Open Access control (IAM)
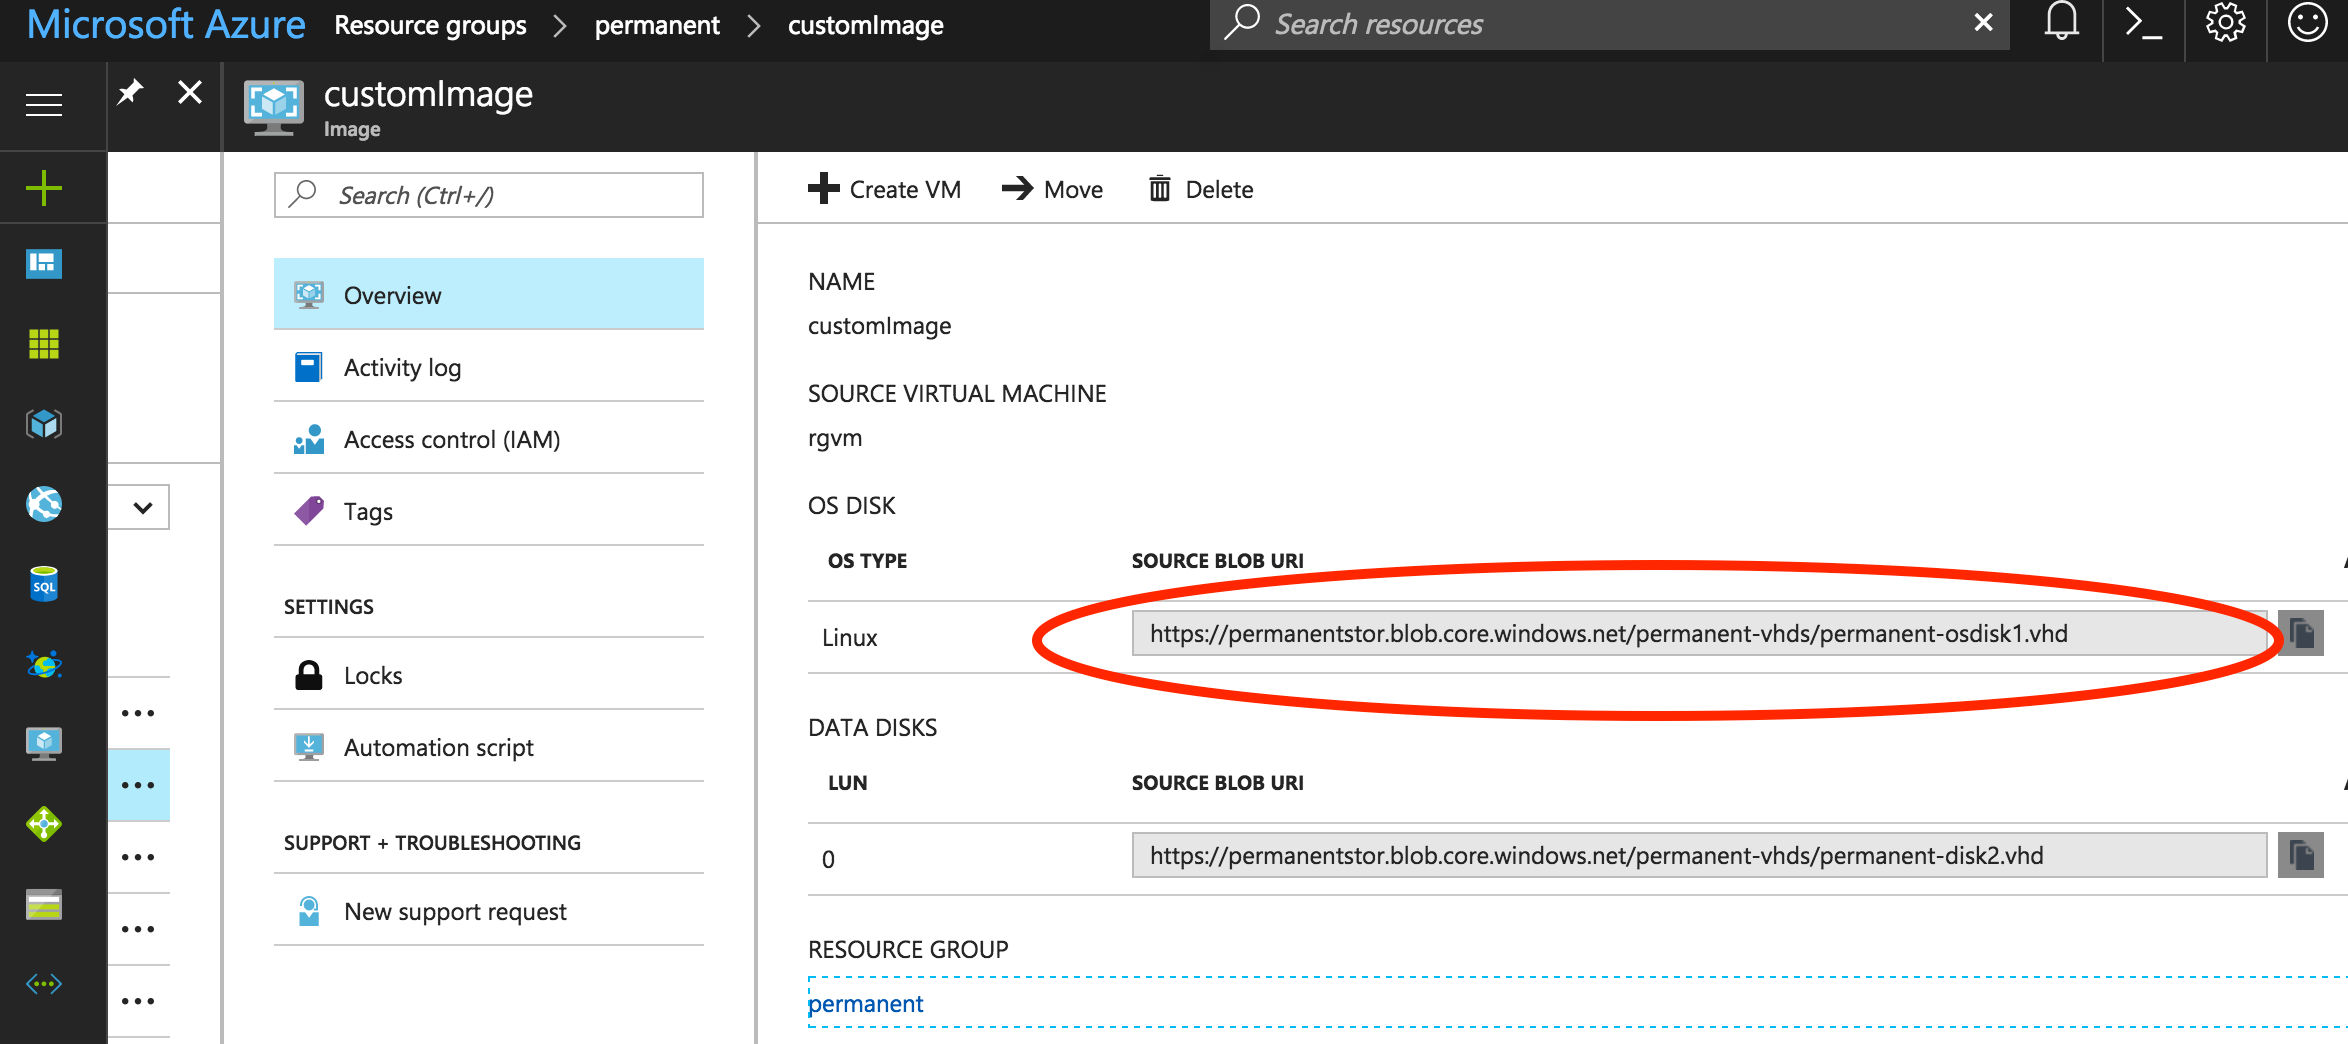Screen dimensions: 2348x1044 [x=489, y=439]
